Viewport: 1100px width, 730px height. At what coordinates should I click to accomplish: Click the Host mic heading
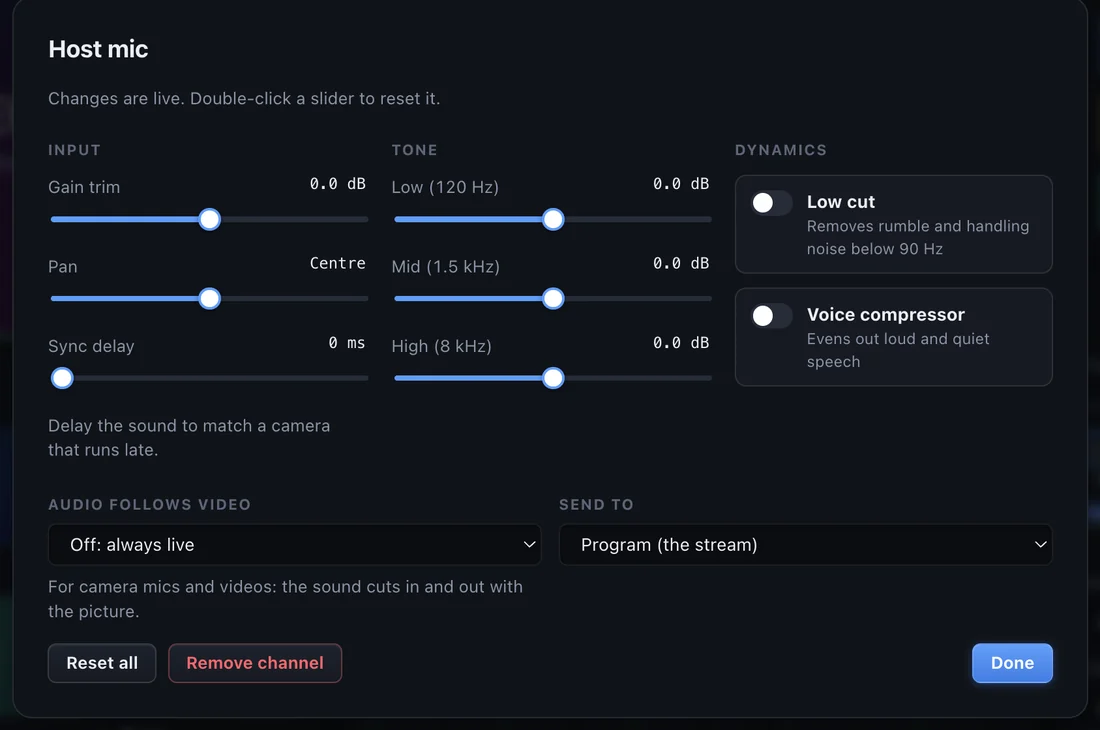click(98, 49)
